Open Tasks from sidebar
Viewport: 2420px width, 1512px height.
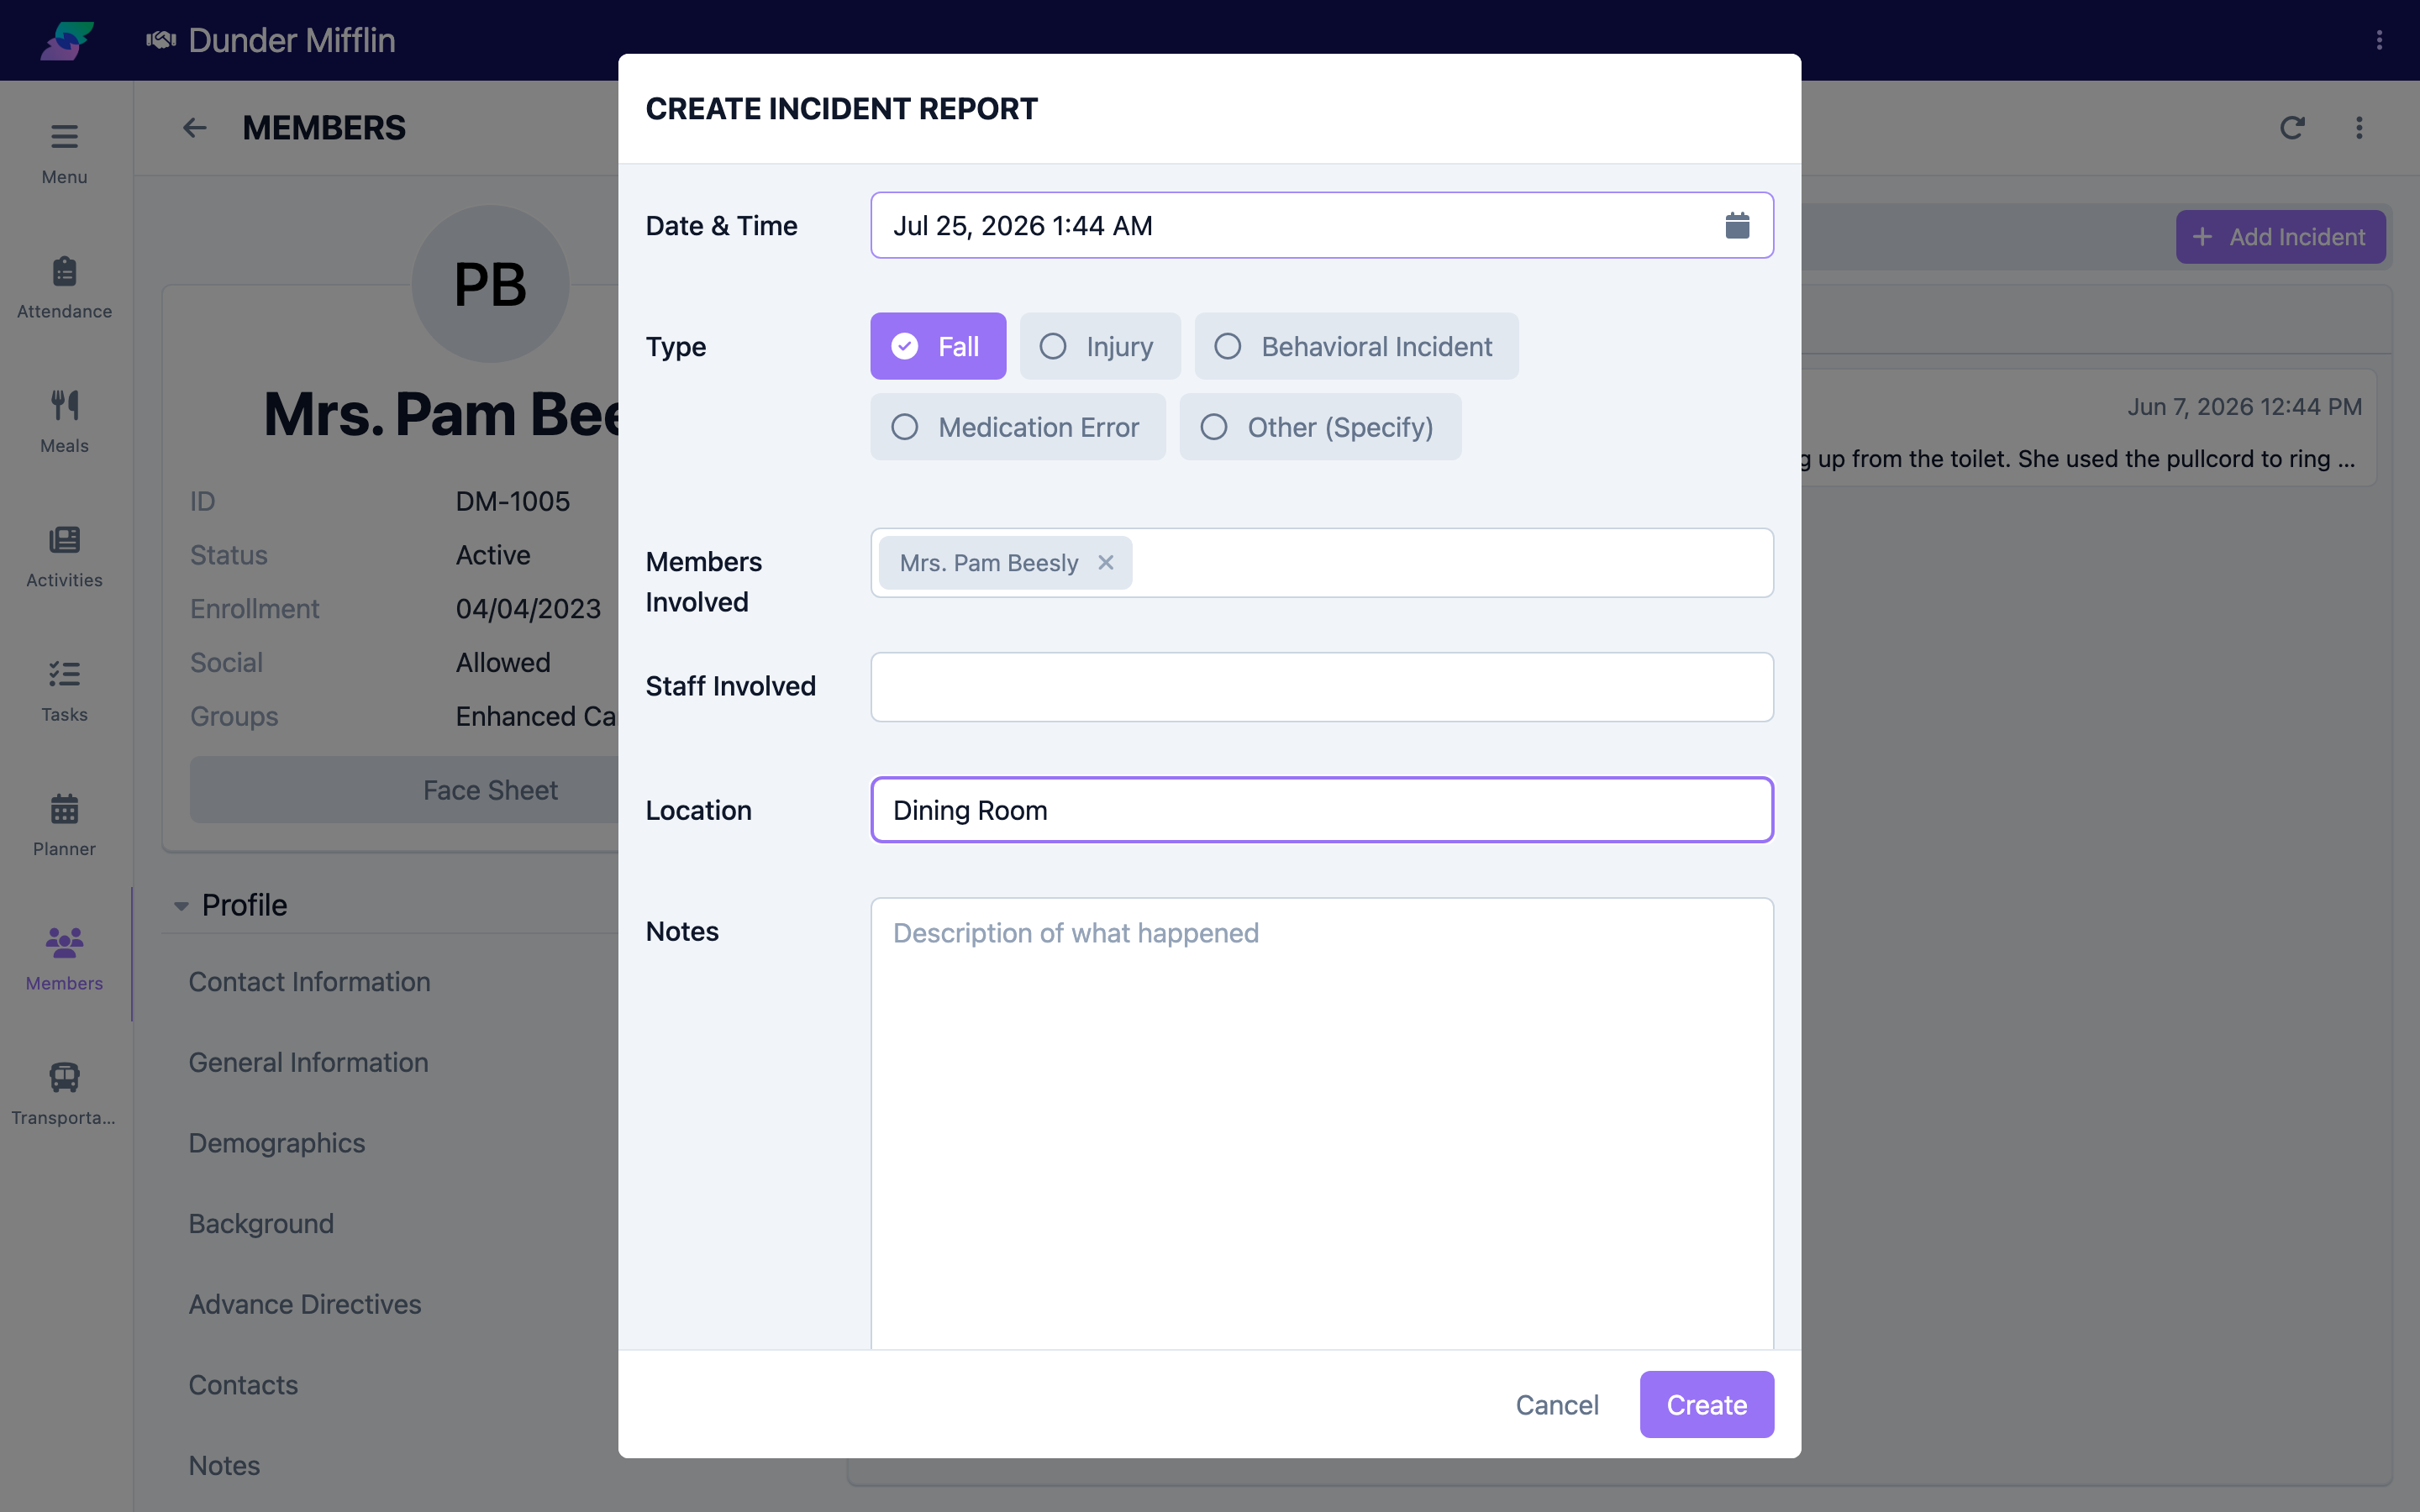pos(64,690)
